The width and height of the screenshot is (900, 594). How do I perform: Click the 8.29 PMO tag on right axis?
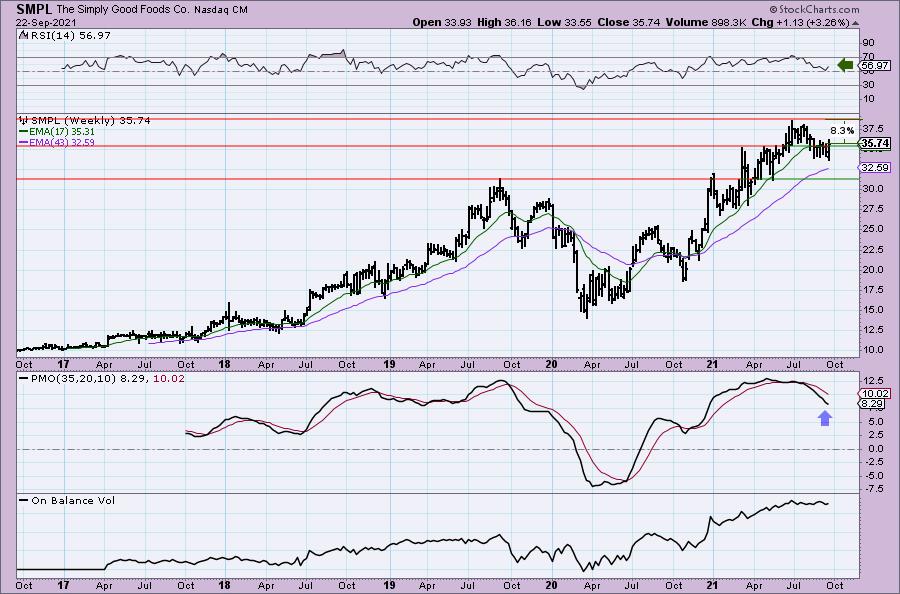(873, 404)
